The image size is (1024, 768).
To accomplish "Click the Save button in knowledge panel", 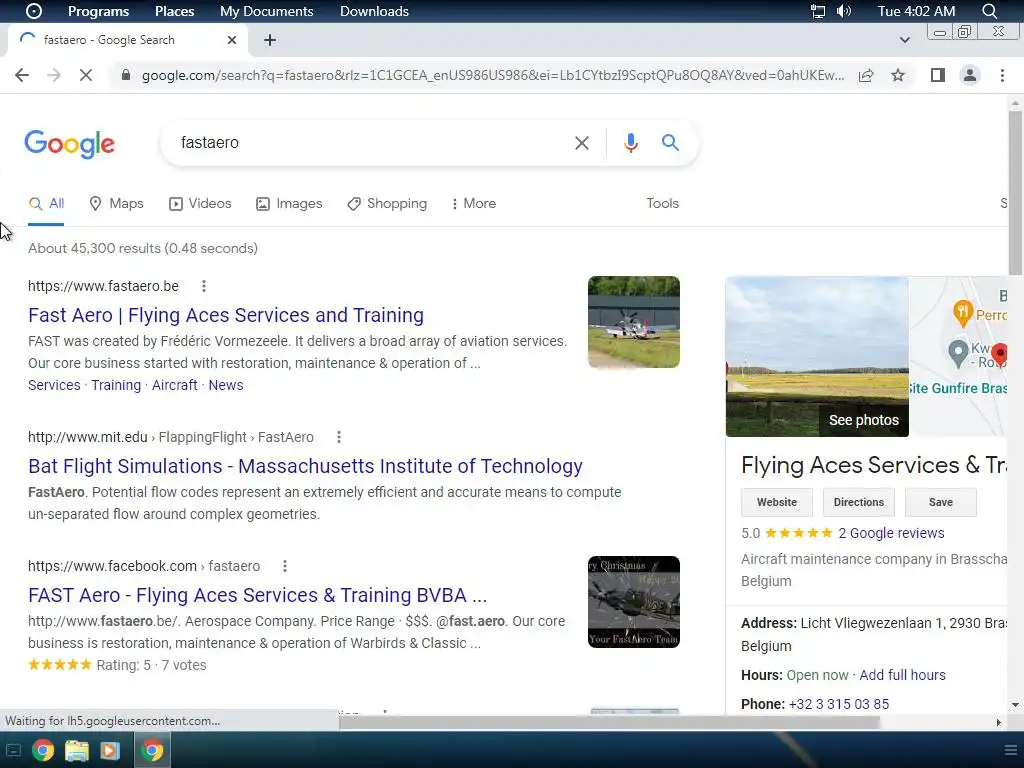I will click(x=940, y=502).
